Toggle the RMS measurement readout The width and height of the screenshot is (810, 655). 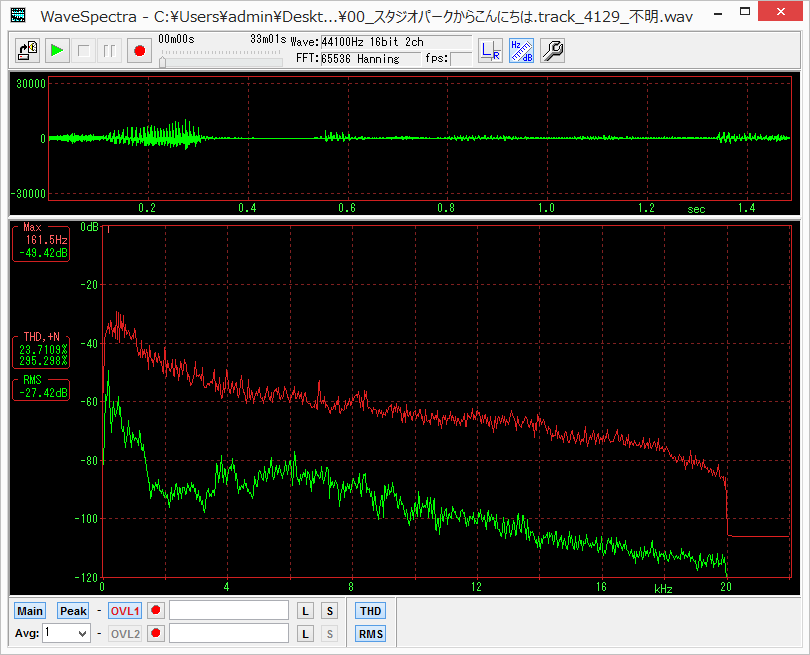[x=371, y=634]
